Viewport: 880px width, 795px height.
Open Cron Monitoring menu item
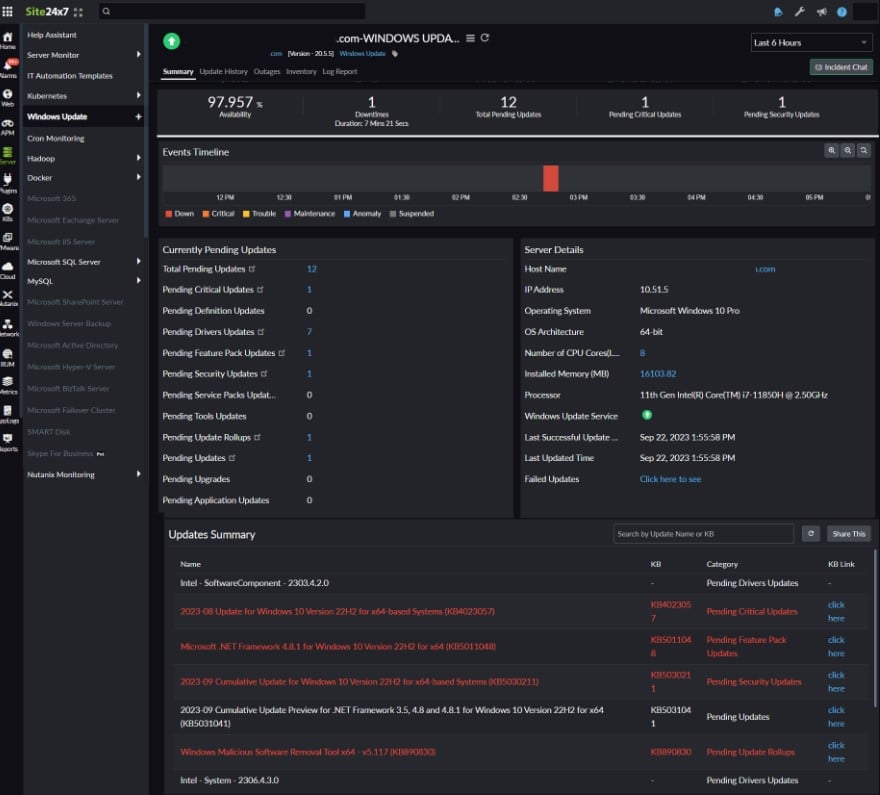point(56,139)
